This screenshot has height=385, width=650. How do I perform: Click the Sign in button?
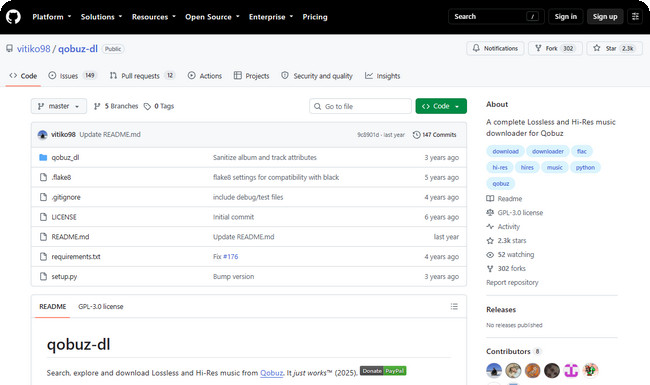click(565, 17)
